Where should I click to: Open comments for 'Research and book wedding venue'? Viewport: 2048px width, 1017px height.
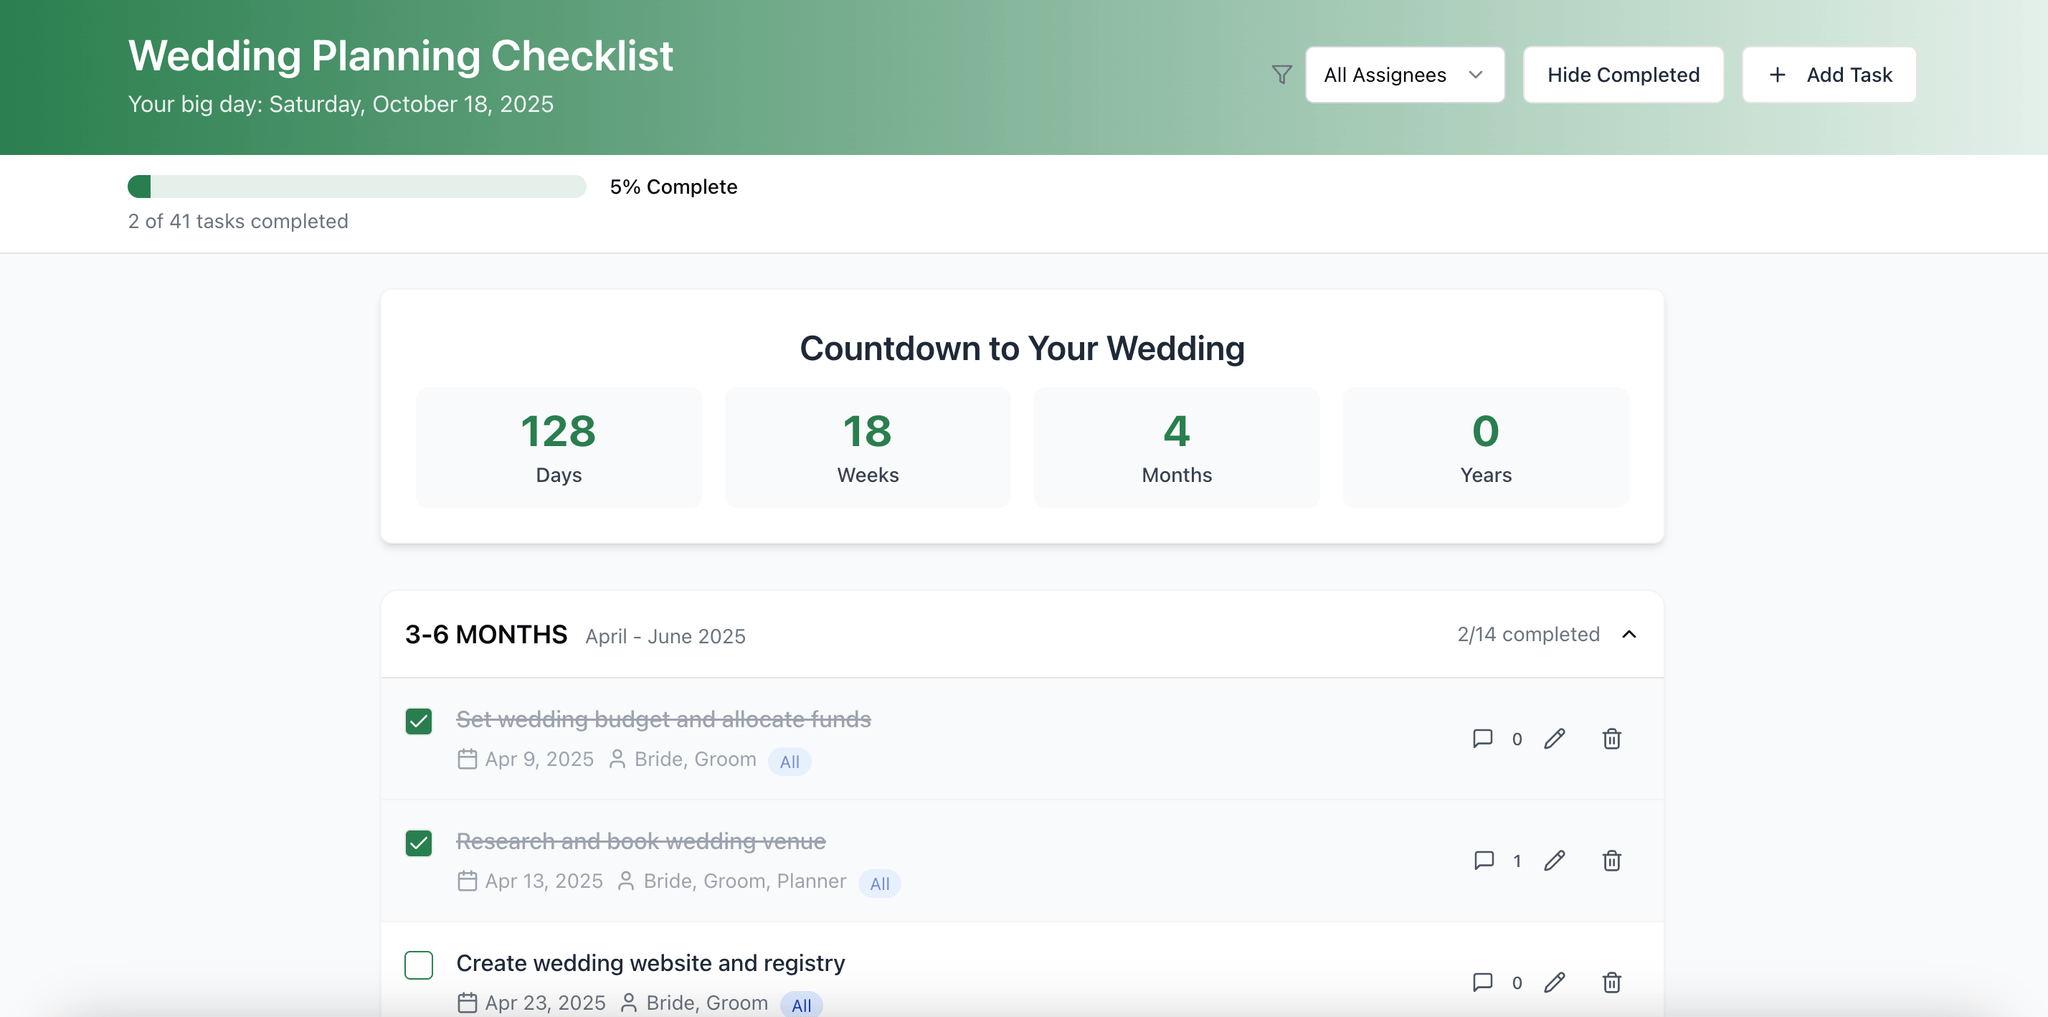(x=1483, y=860)
